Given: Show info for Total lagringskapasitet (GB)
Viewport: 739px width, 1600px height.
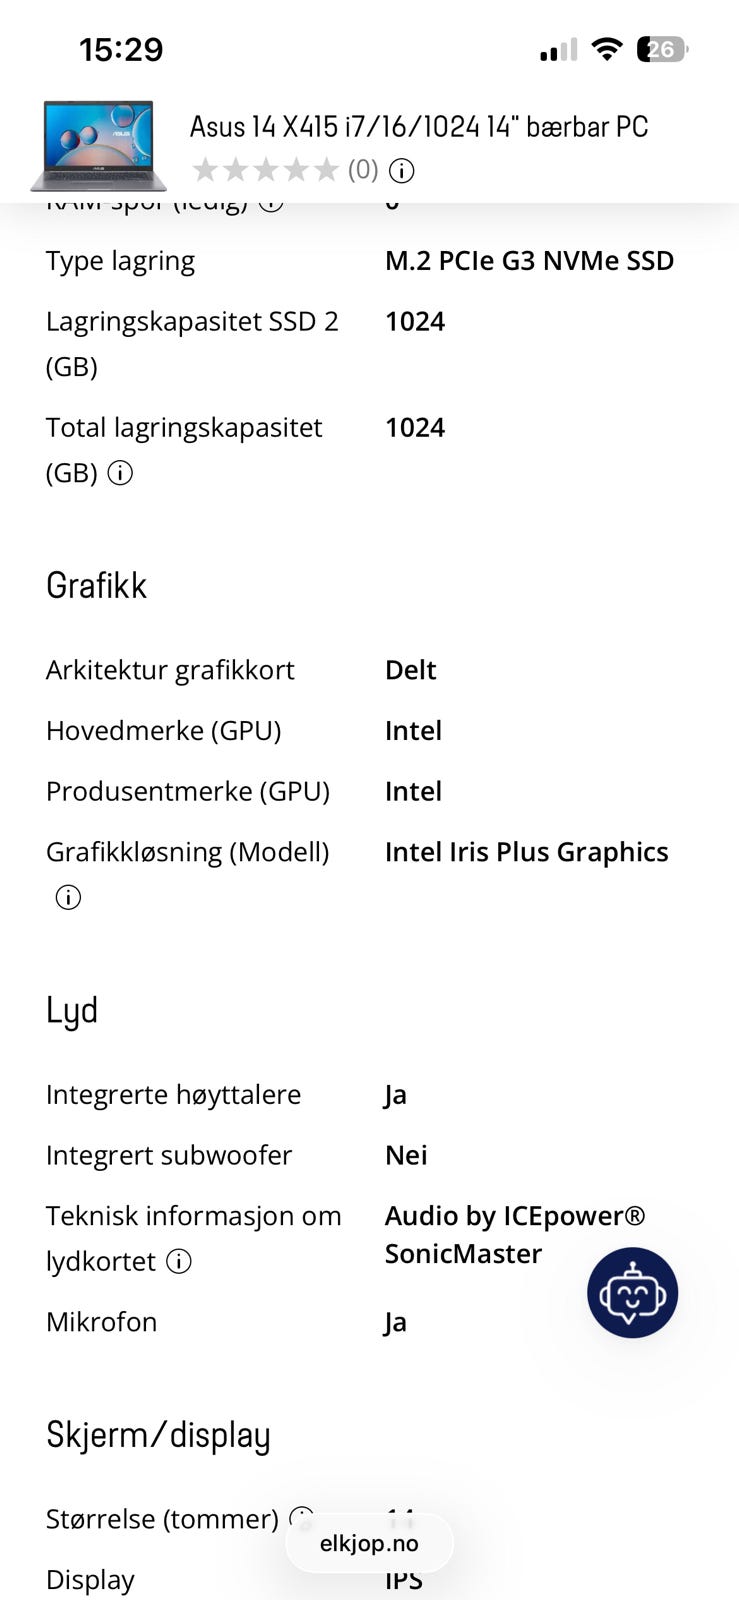Looking at the screenshot, I should (120, 473).
